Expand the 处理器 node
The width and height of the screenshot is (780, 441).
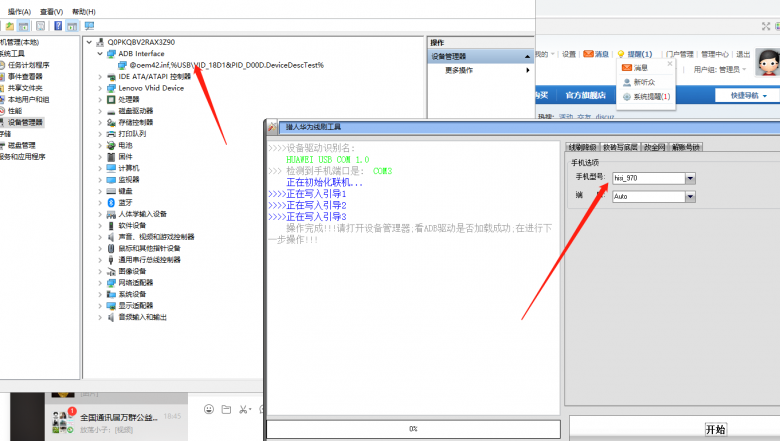click(100, 99)
